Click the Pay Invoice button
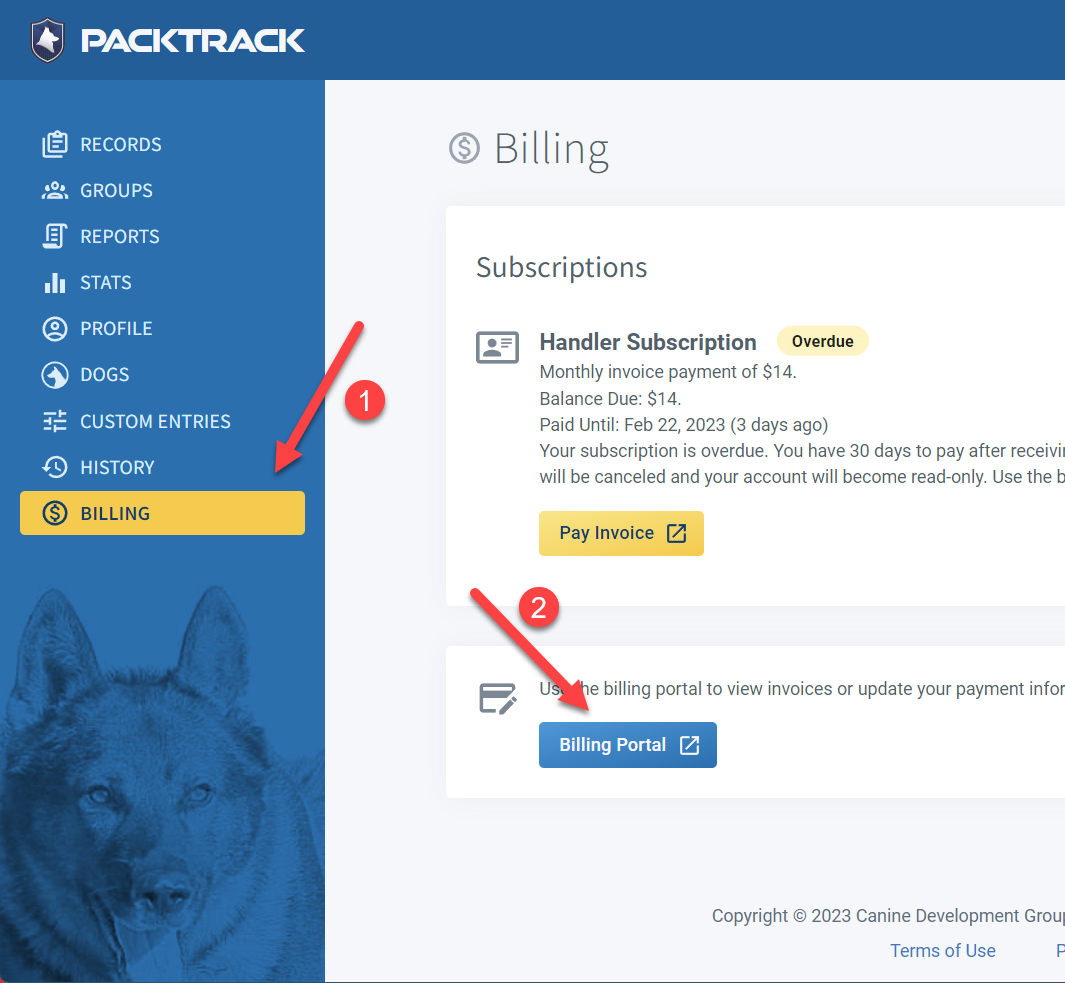 tap(621, 533)
